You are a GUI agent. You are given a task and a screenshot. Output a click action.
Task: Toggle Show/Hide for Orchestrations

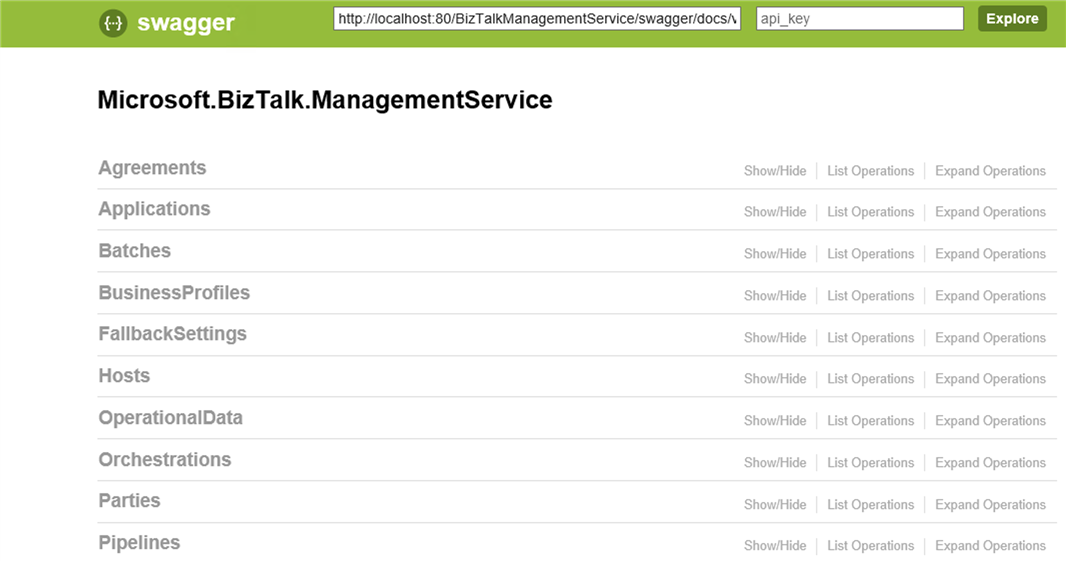[775, 462]
